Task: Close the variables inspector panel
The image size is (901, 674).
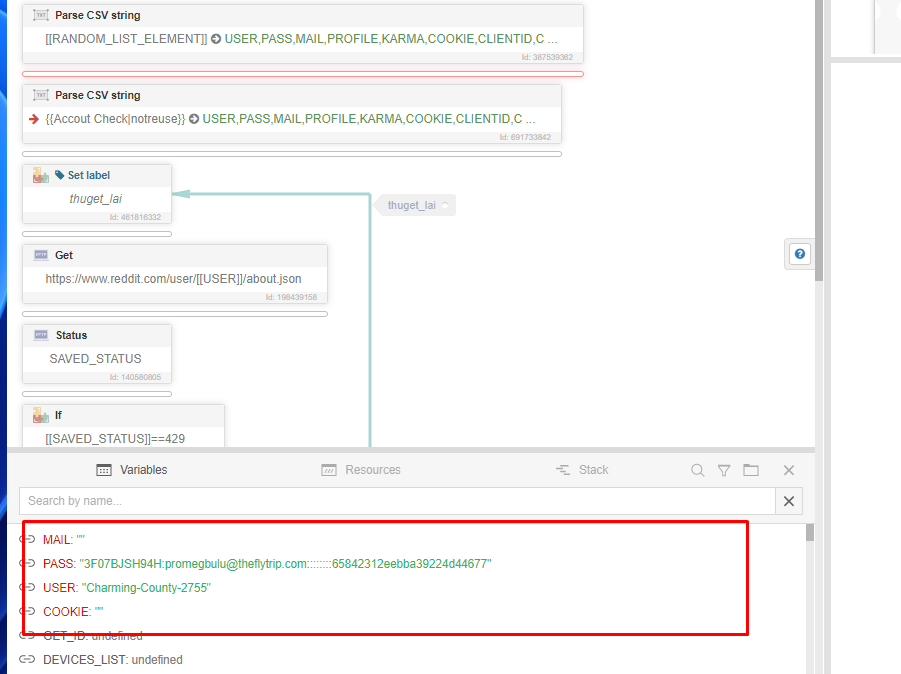Action: (x=789, y=470)
